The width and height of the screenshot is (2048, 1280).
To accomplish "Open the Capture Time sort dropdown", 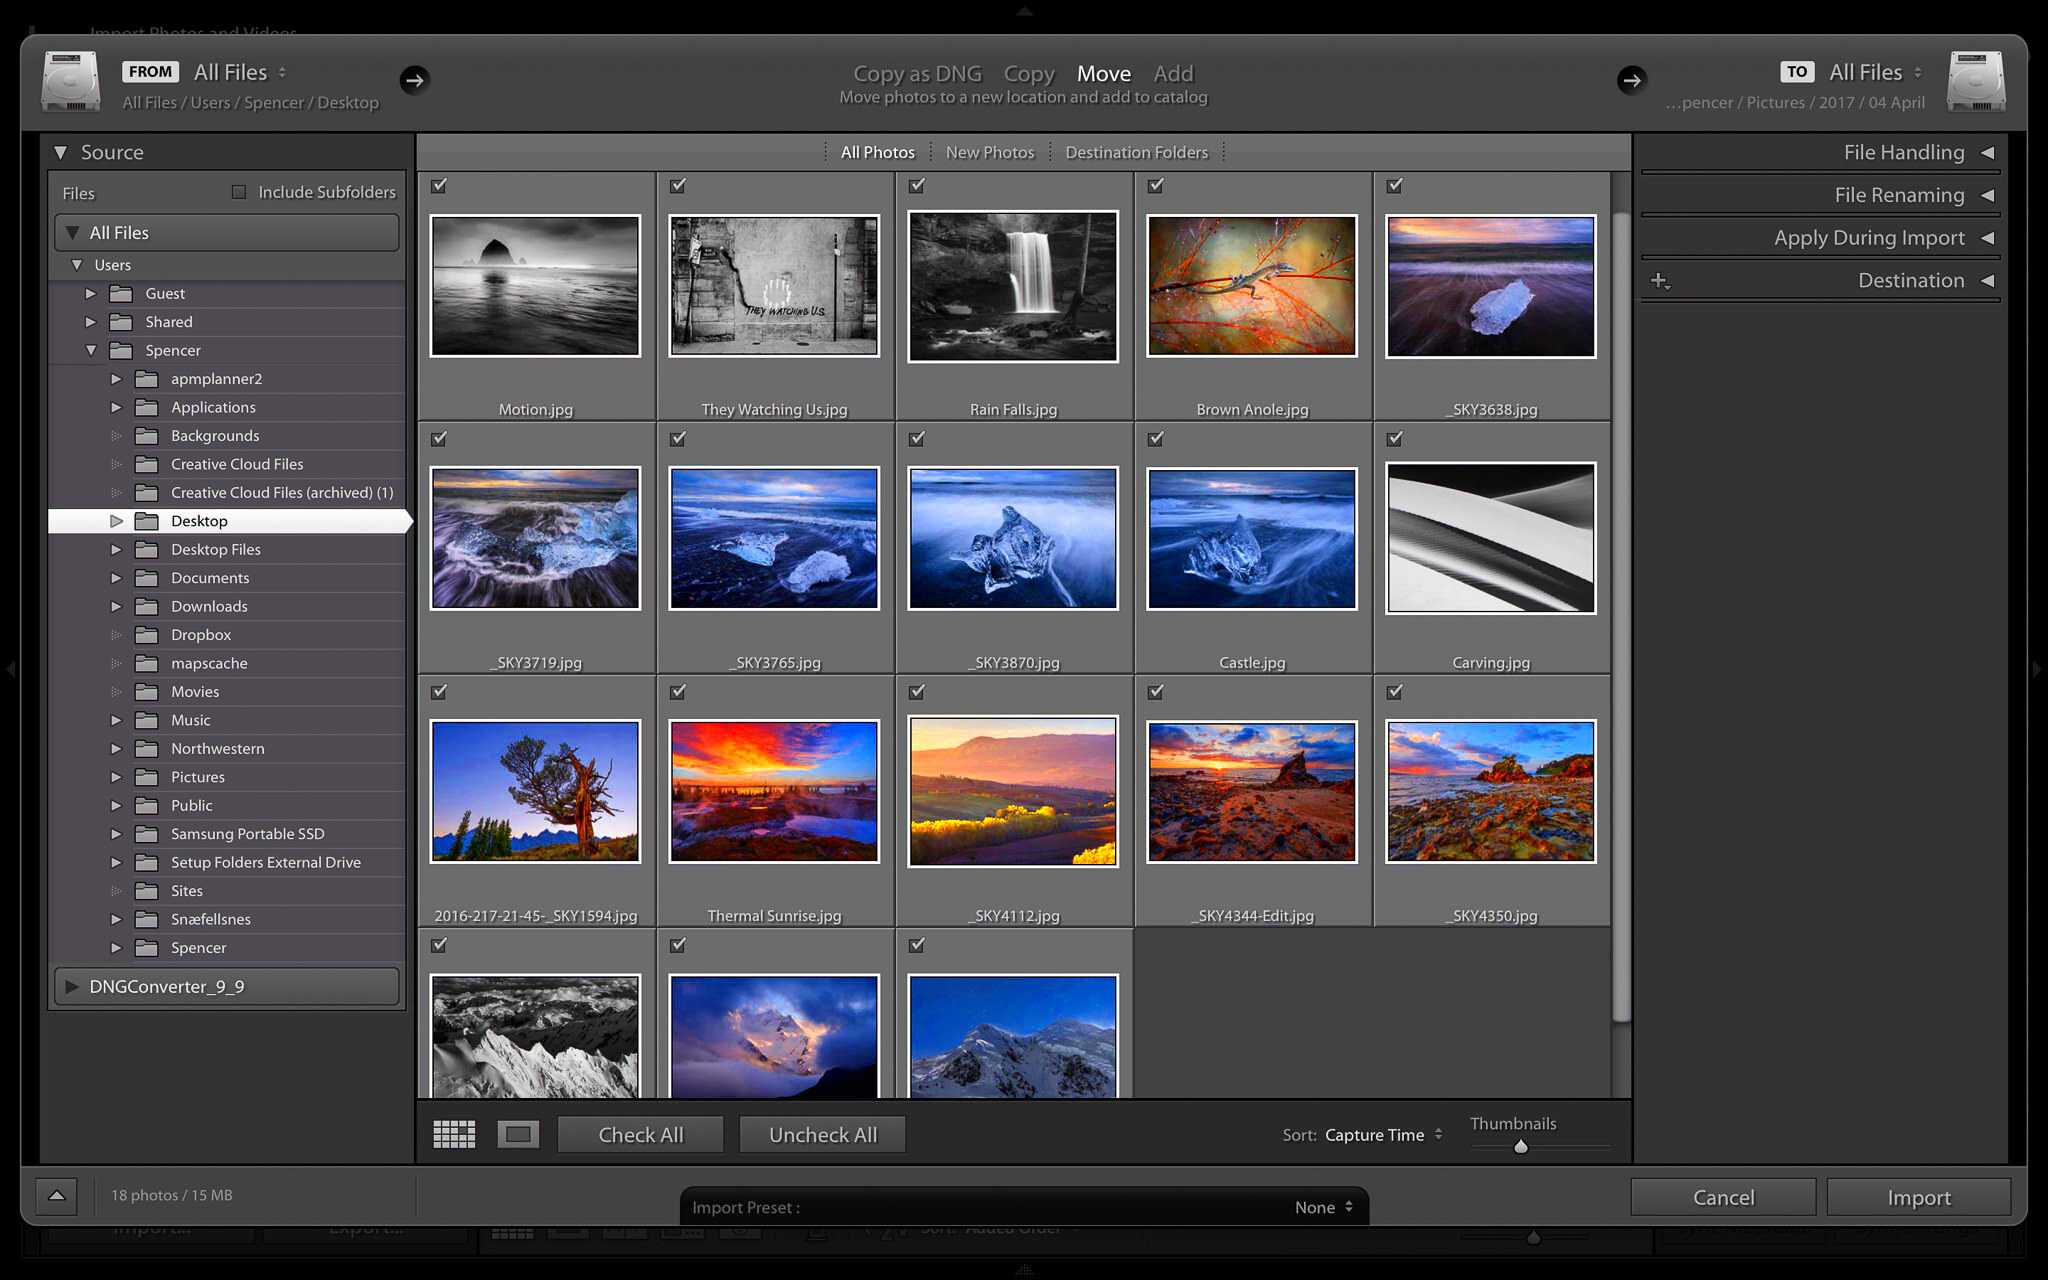I will coord(1380,1134).
